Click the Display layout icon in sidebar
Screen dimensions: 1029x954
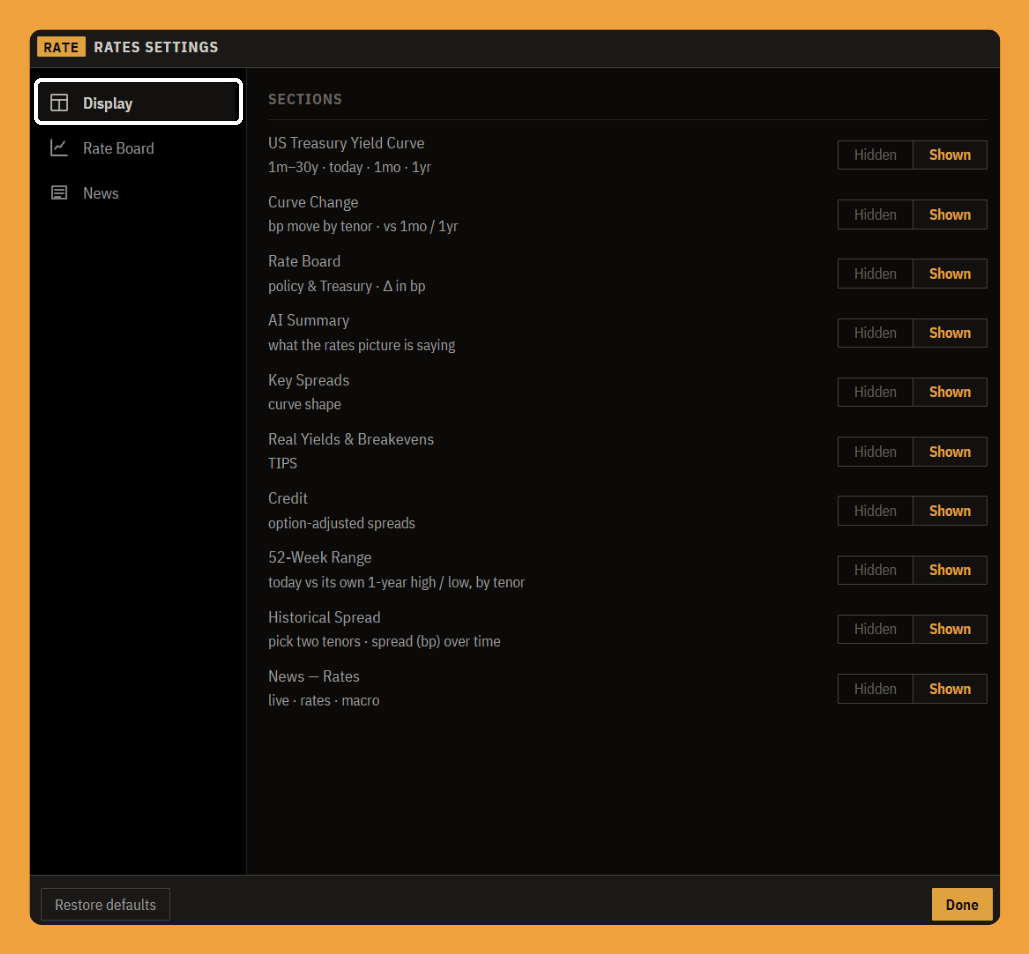[x=59, y=102]
